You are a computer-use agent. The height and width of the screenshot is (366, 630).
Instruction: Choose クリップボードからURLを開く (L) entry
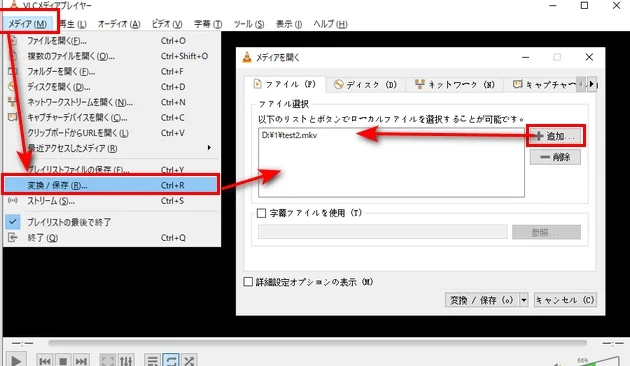point(112,133)
